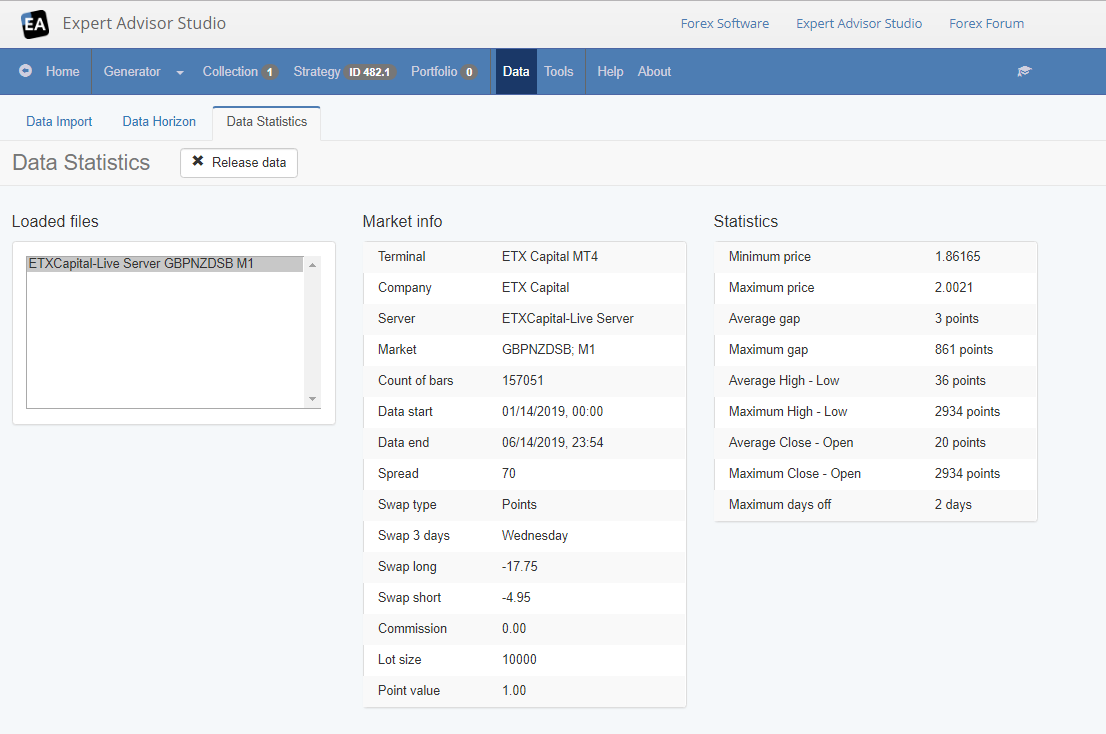Click the Expert Advisor Studio title text
This screenshot has width=1106, height=734.
pos(144,23)
